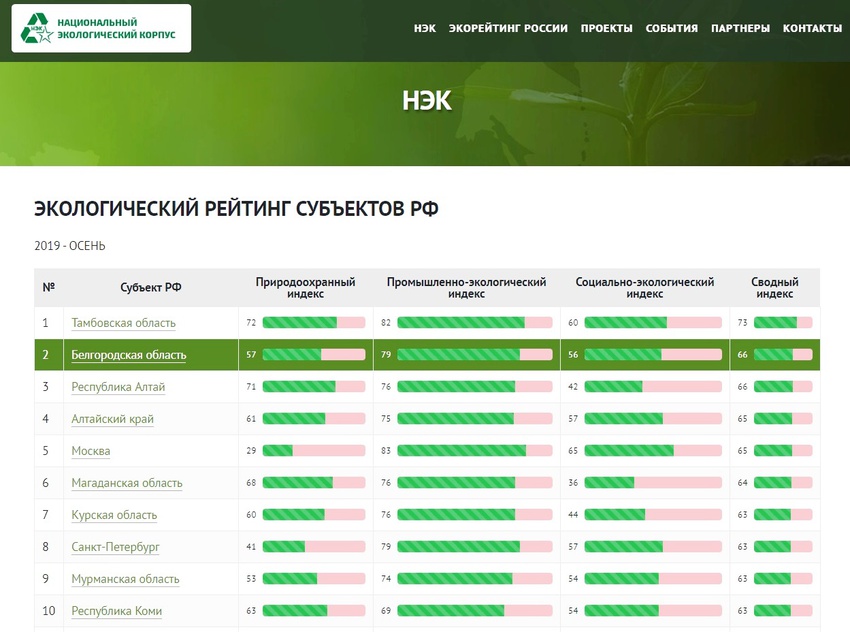Click Курская область industrial index bar (76)

tap(475, 514)
